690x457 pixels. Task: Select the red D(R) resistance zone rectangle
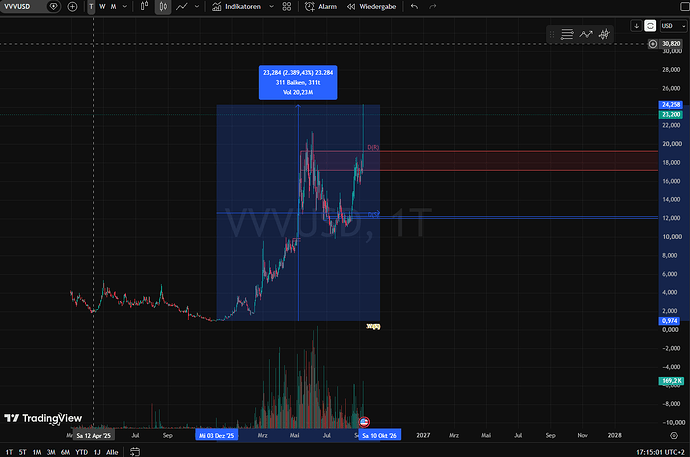pyautogui.click(x=479, y=161)
